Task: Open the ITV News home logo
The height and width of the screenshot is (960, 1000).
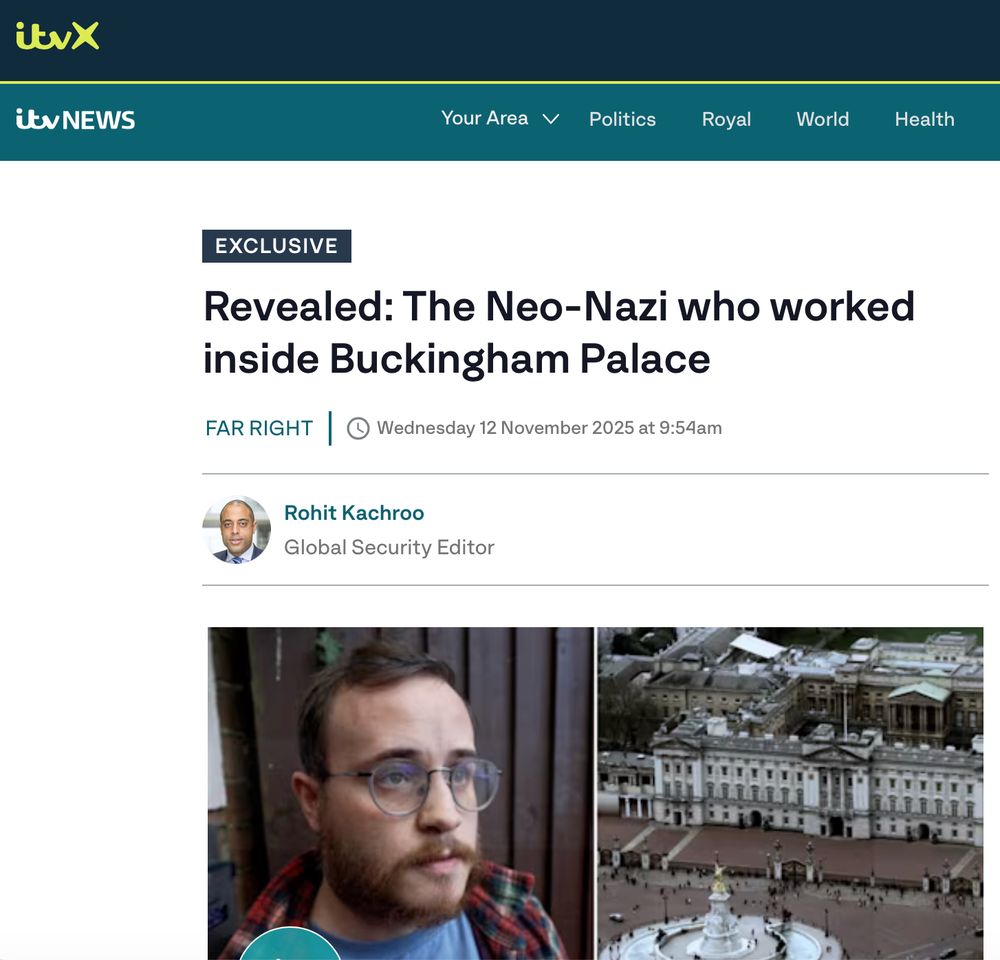Action: pos(75,119)
